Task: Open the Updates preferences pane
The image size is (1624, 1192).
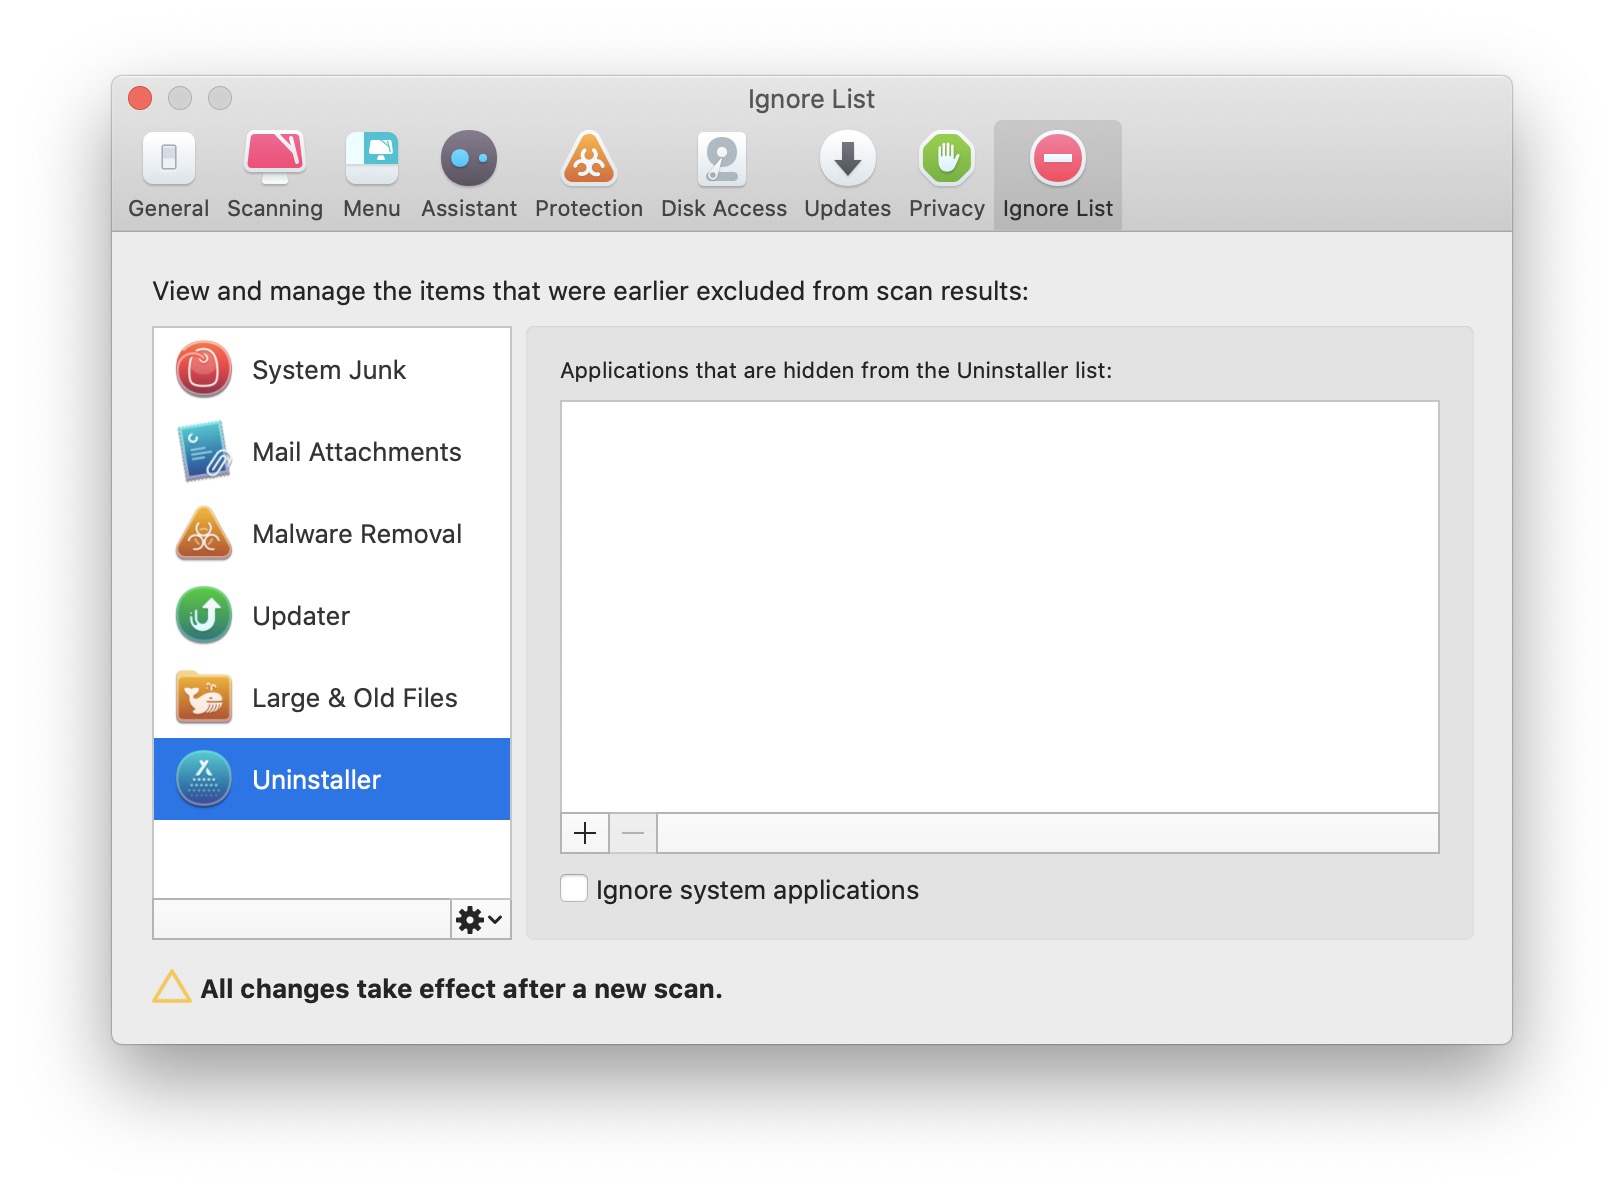Action: coord(847,175)
